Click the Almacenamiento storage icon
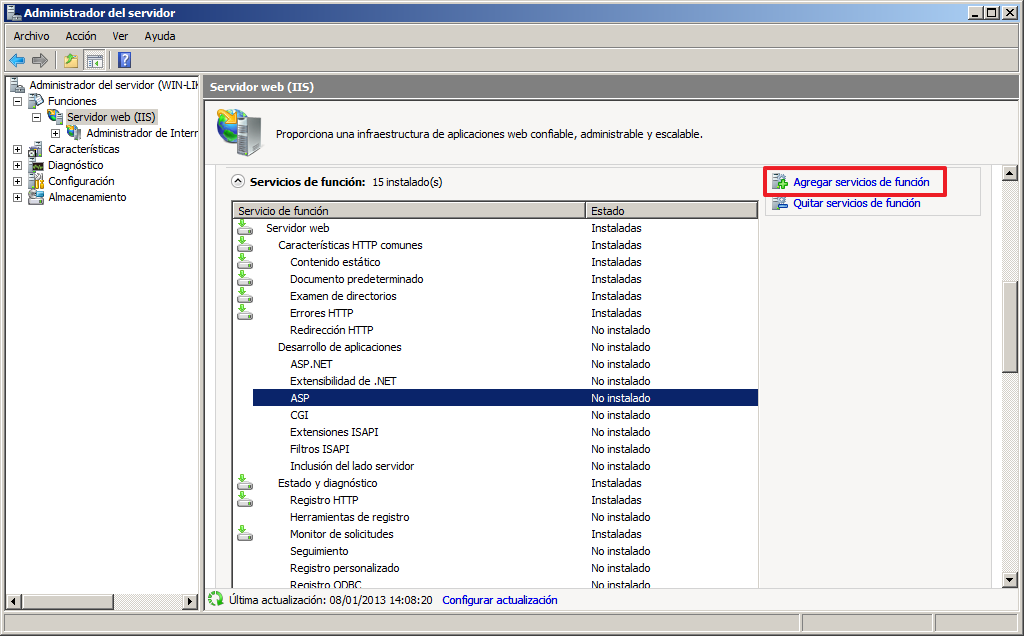The image size is (1024, 636). pyautogui.click(x=36, y=197)
